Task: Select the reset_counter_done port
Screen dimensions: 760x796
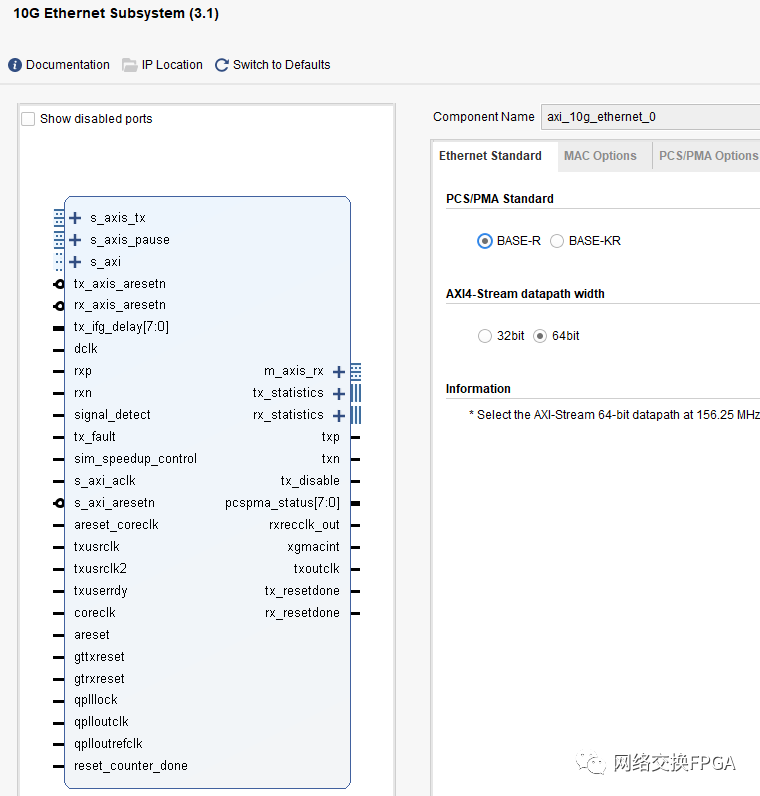Action: (x=131, y=766)
